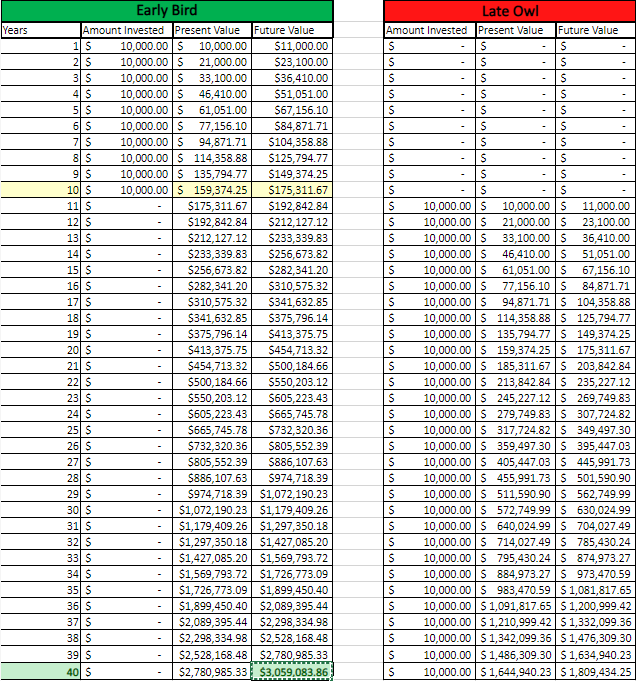Select Late Owl present value 455,991.73
The width and height of the screenshot is (636, 681).
point(516,478)
